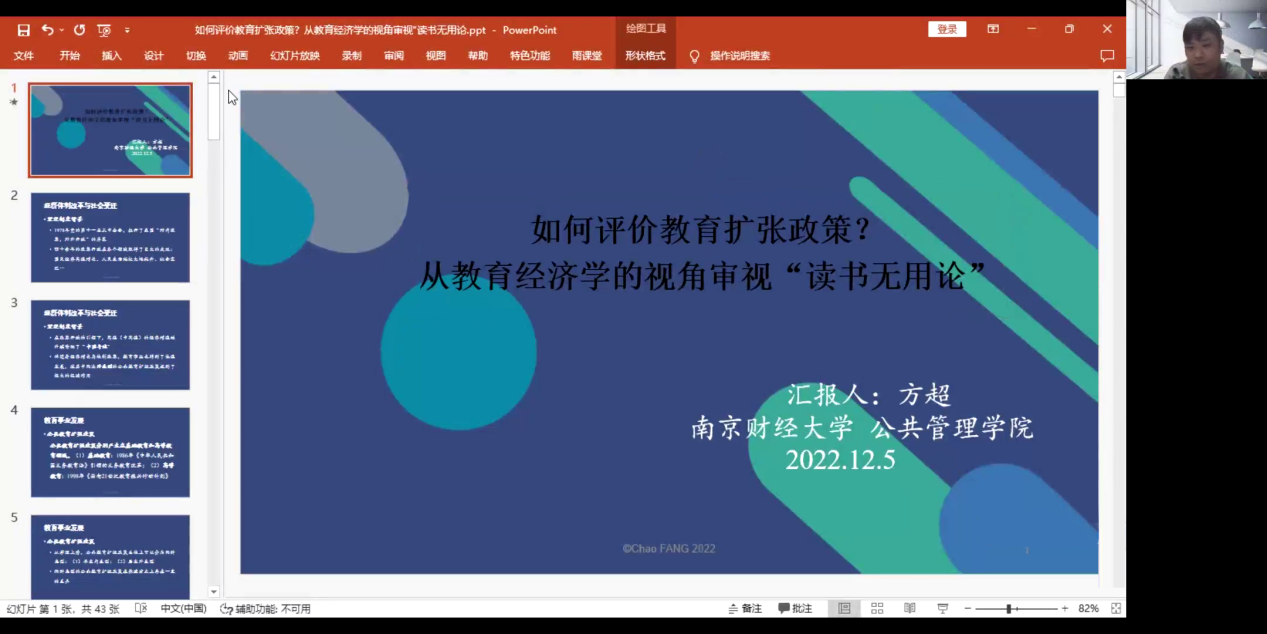Click the 登录 sign-in button
This screenshot has width=1267, height=634.
pyautogui.click(x=947, y=30)
